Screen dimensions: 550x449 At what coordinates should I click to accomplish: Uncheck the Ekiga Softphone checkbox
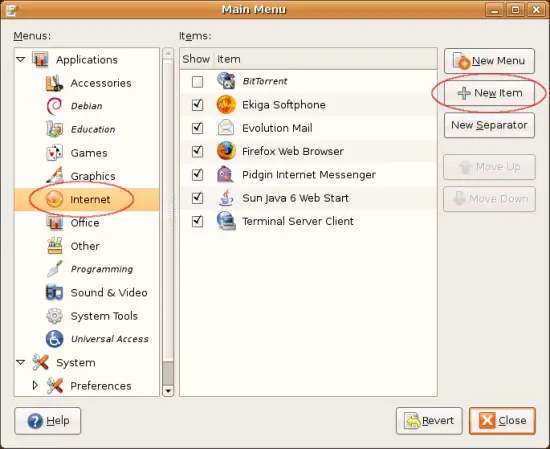pyautogui.click(x=197, y=105)
